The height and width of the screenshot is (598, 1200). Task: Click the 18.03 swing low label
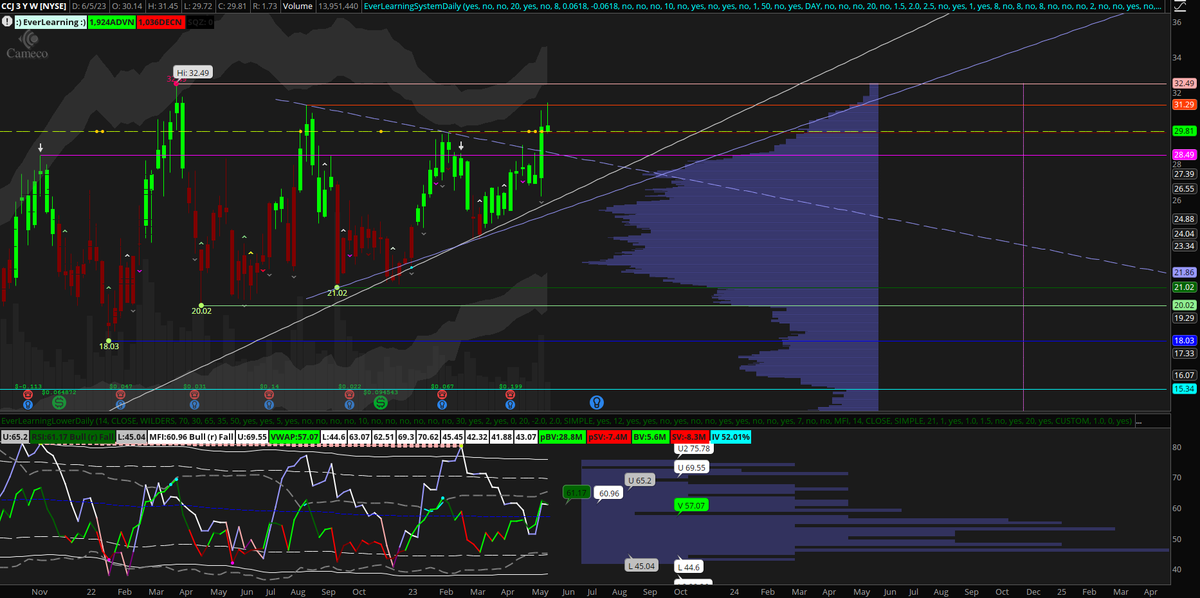108,345
